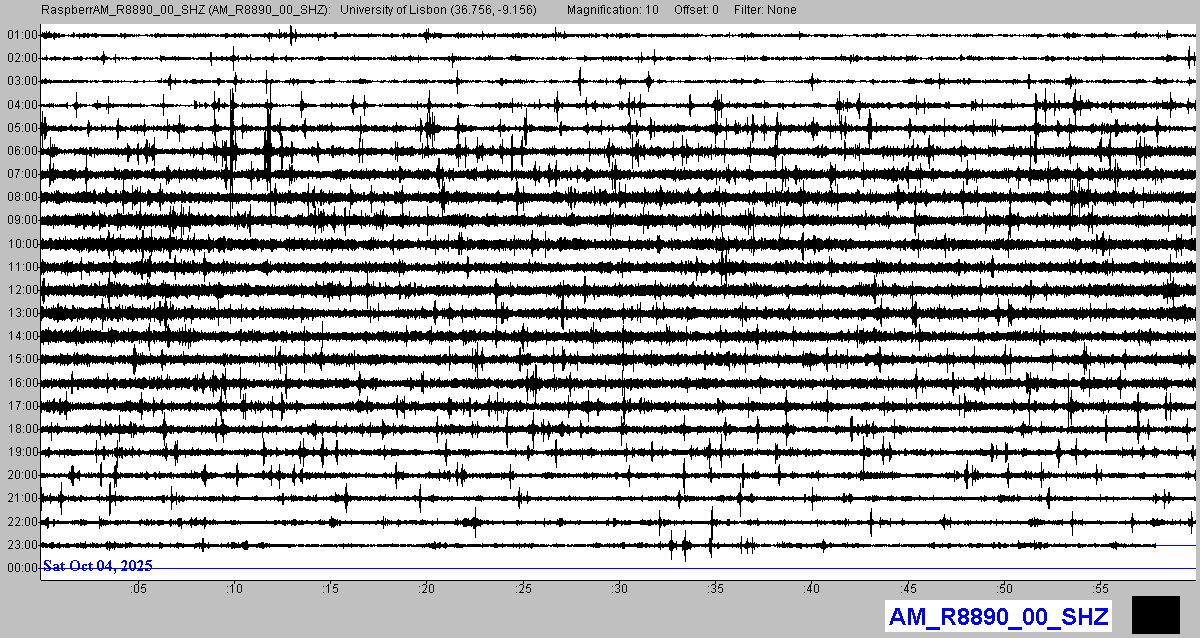This screenshot has width=1200, height=638.
Task: Select the 13:00 hour row label
Action: 21,313
